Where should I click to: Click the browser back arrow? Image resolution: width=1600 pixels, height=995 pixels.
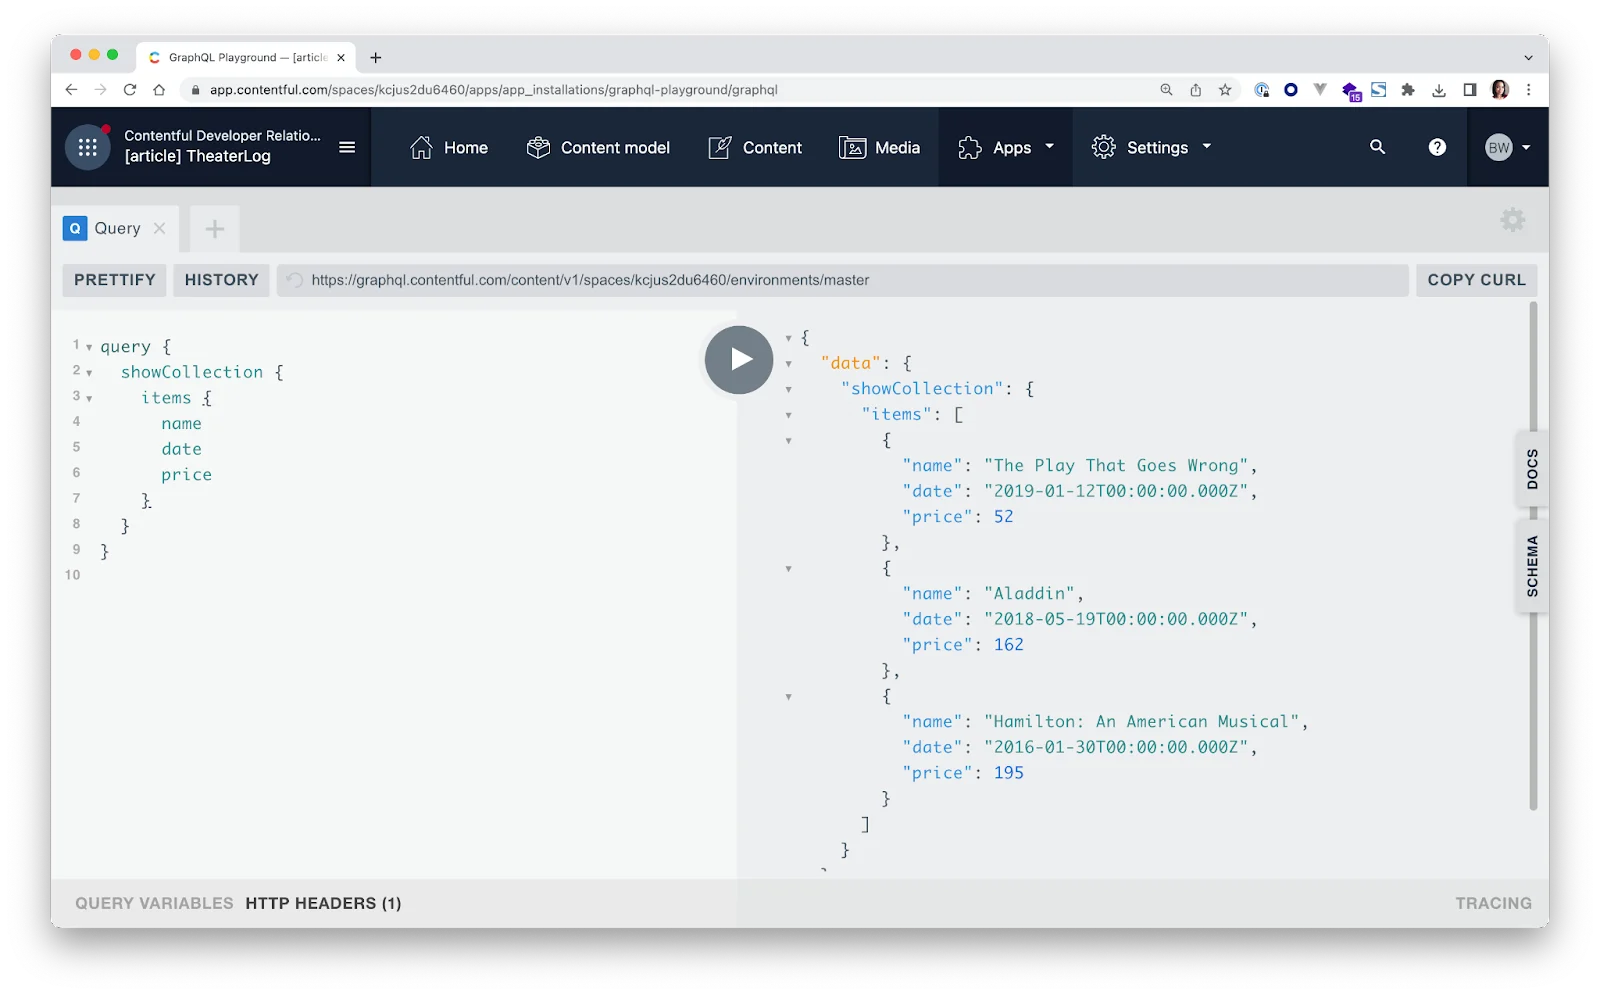click(71, 90)
